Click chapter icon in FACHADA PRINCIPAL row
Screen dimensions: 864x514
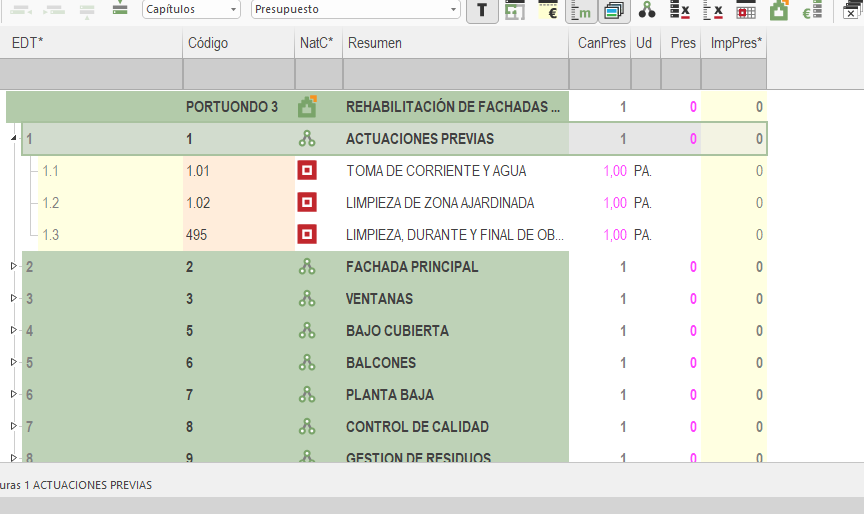(x=307, y=267)
